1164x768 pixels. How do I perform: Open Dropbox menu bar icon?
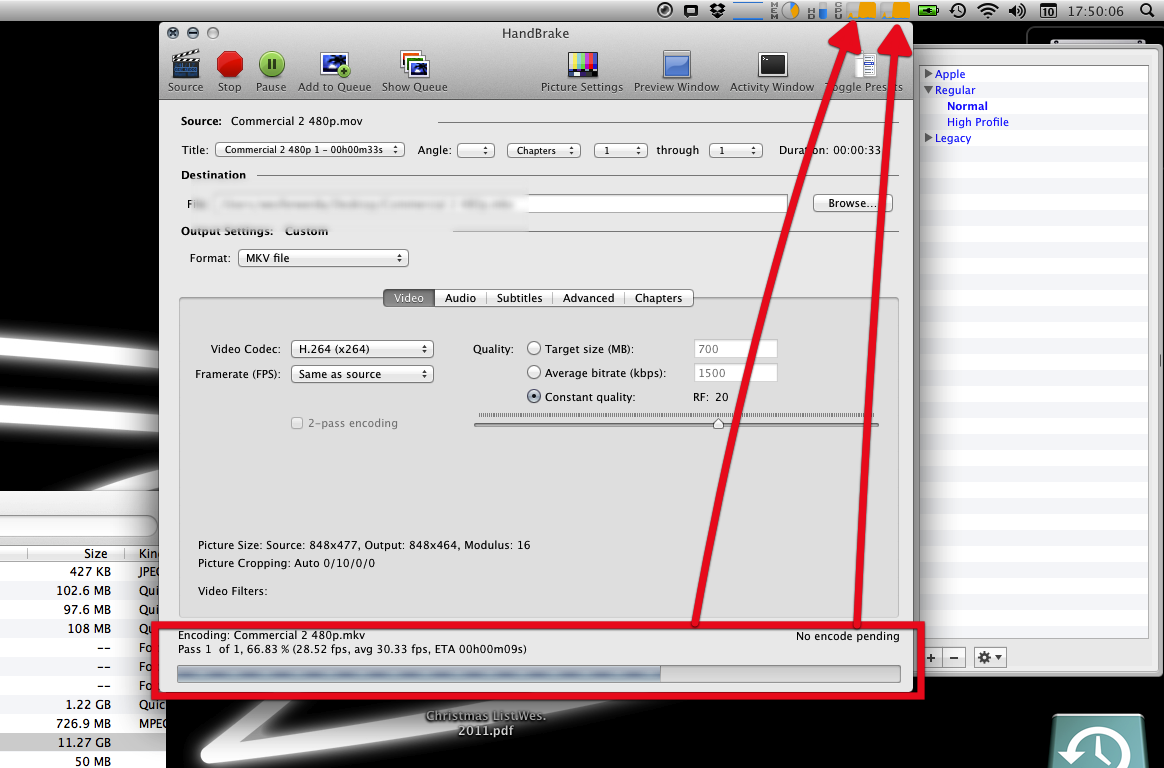coord(717,10)
